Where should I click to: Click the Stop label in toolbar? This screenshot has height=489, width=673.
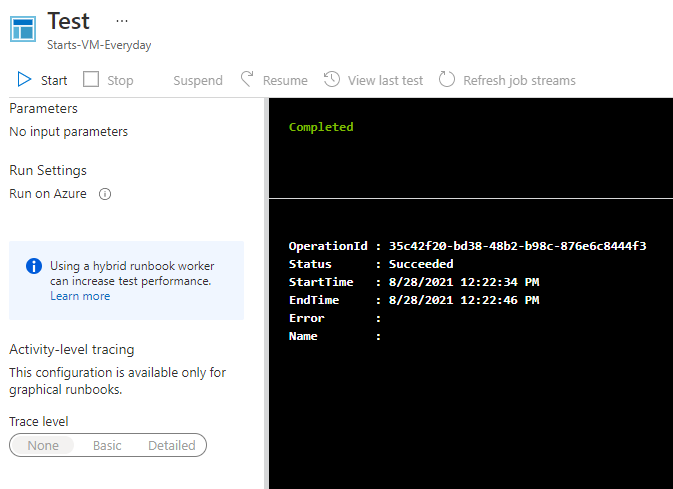(x=120, y=80)
